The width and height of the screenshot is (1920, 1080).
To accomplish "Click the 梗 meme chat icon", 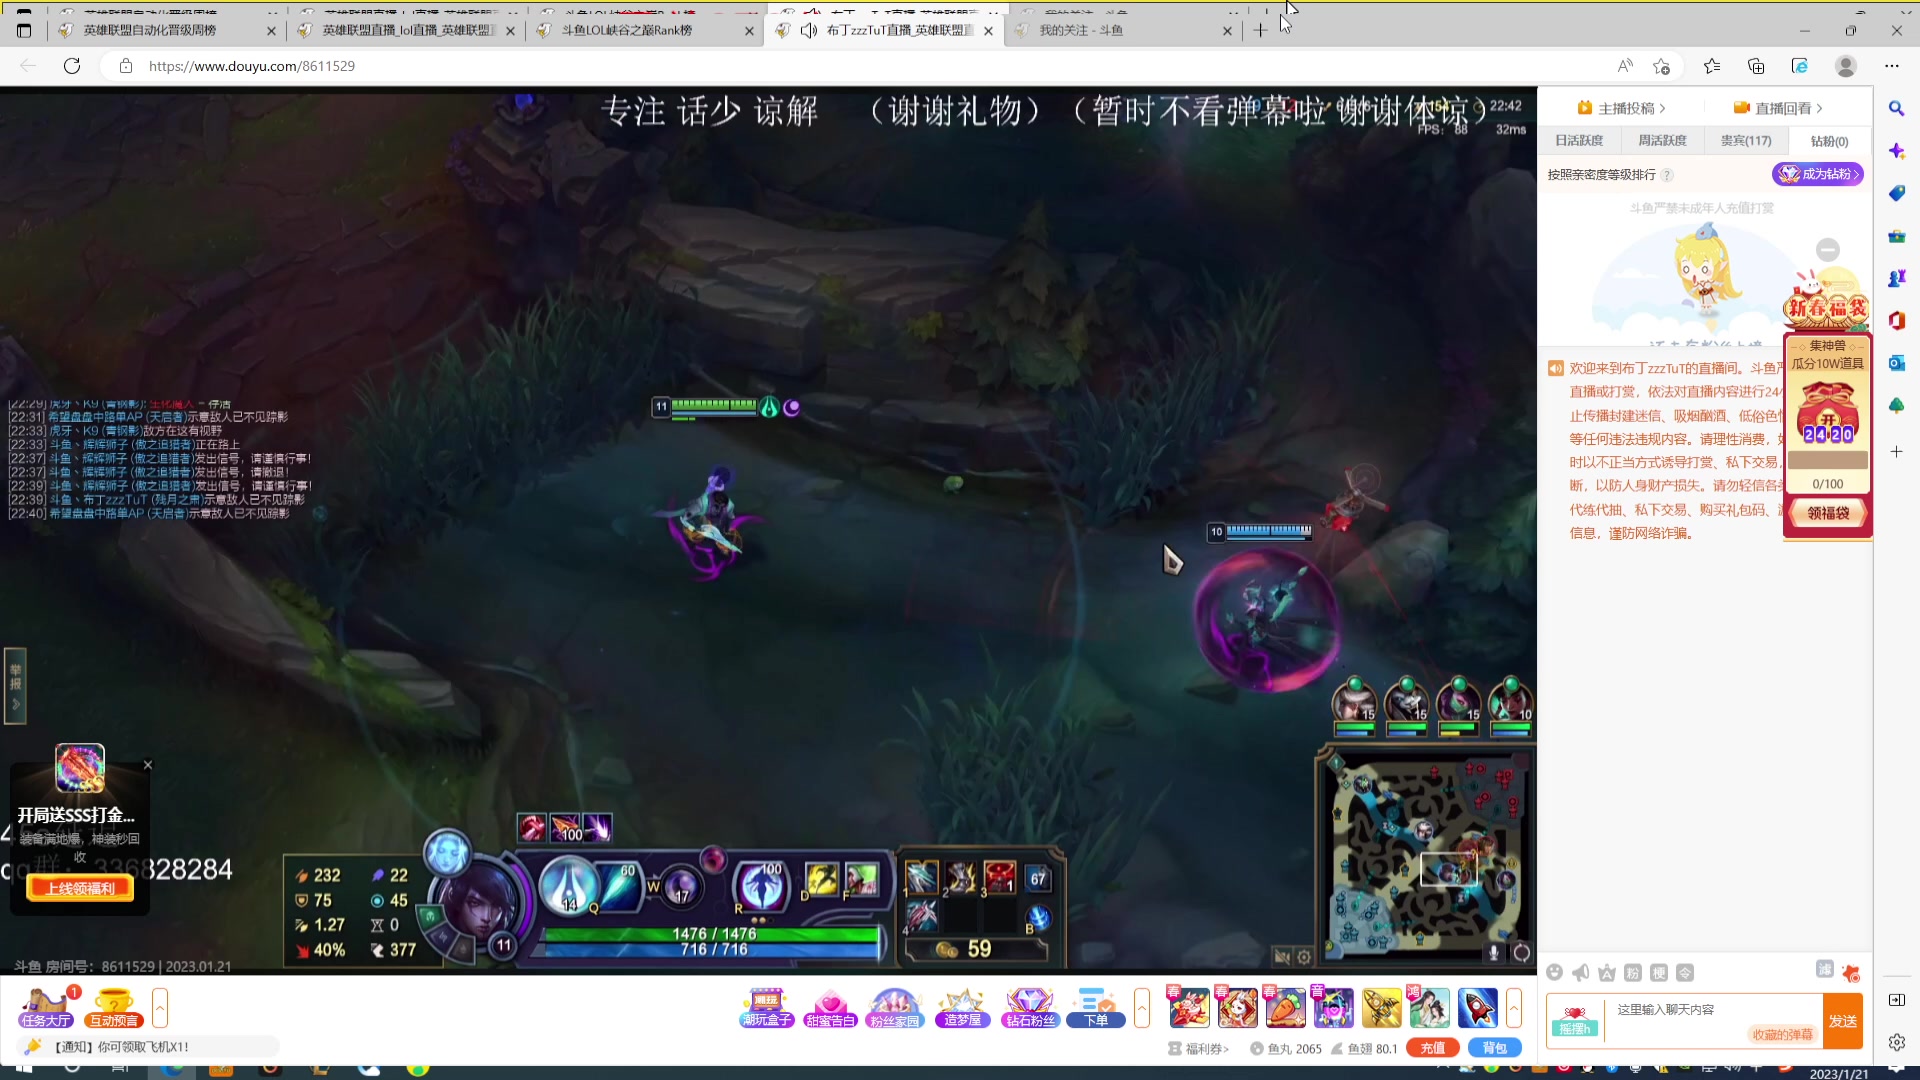I will pos(1659,973).
